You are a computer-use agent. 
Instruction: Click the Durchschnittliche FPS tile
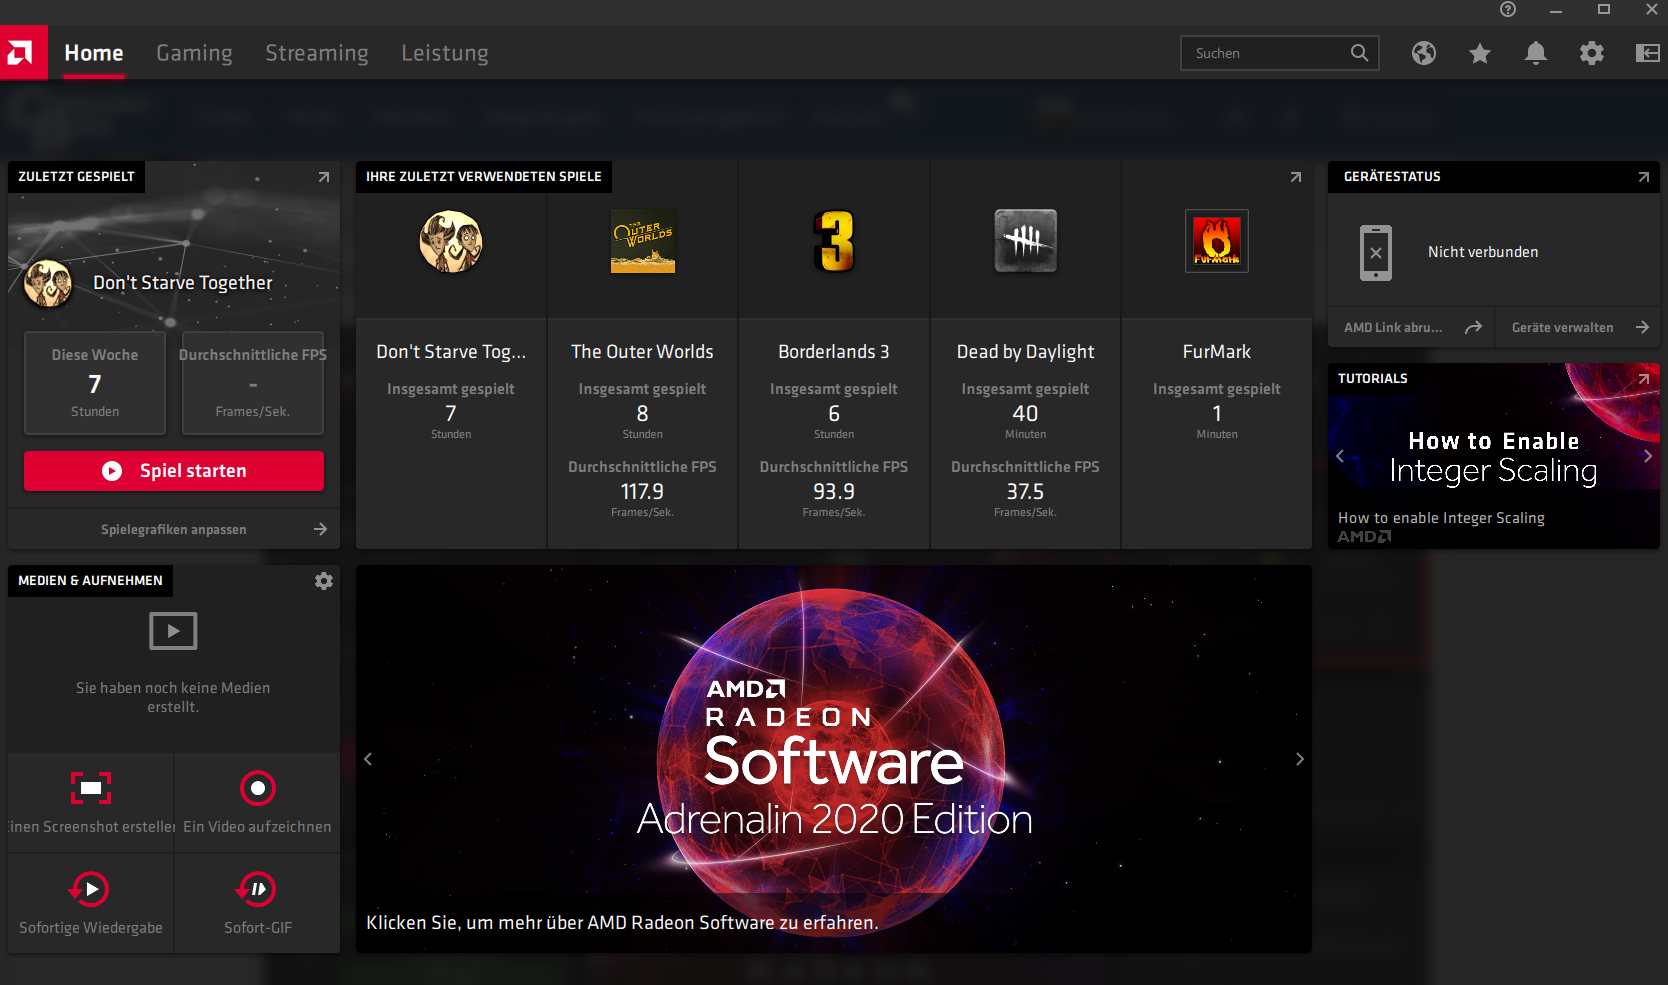[253, 383]
